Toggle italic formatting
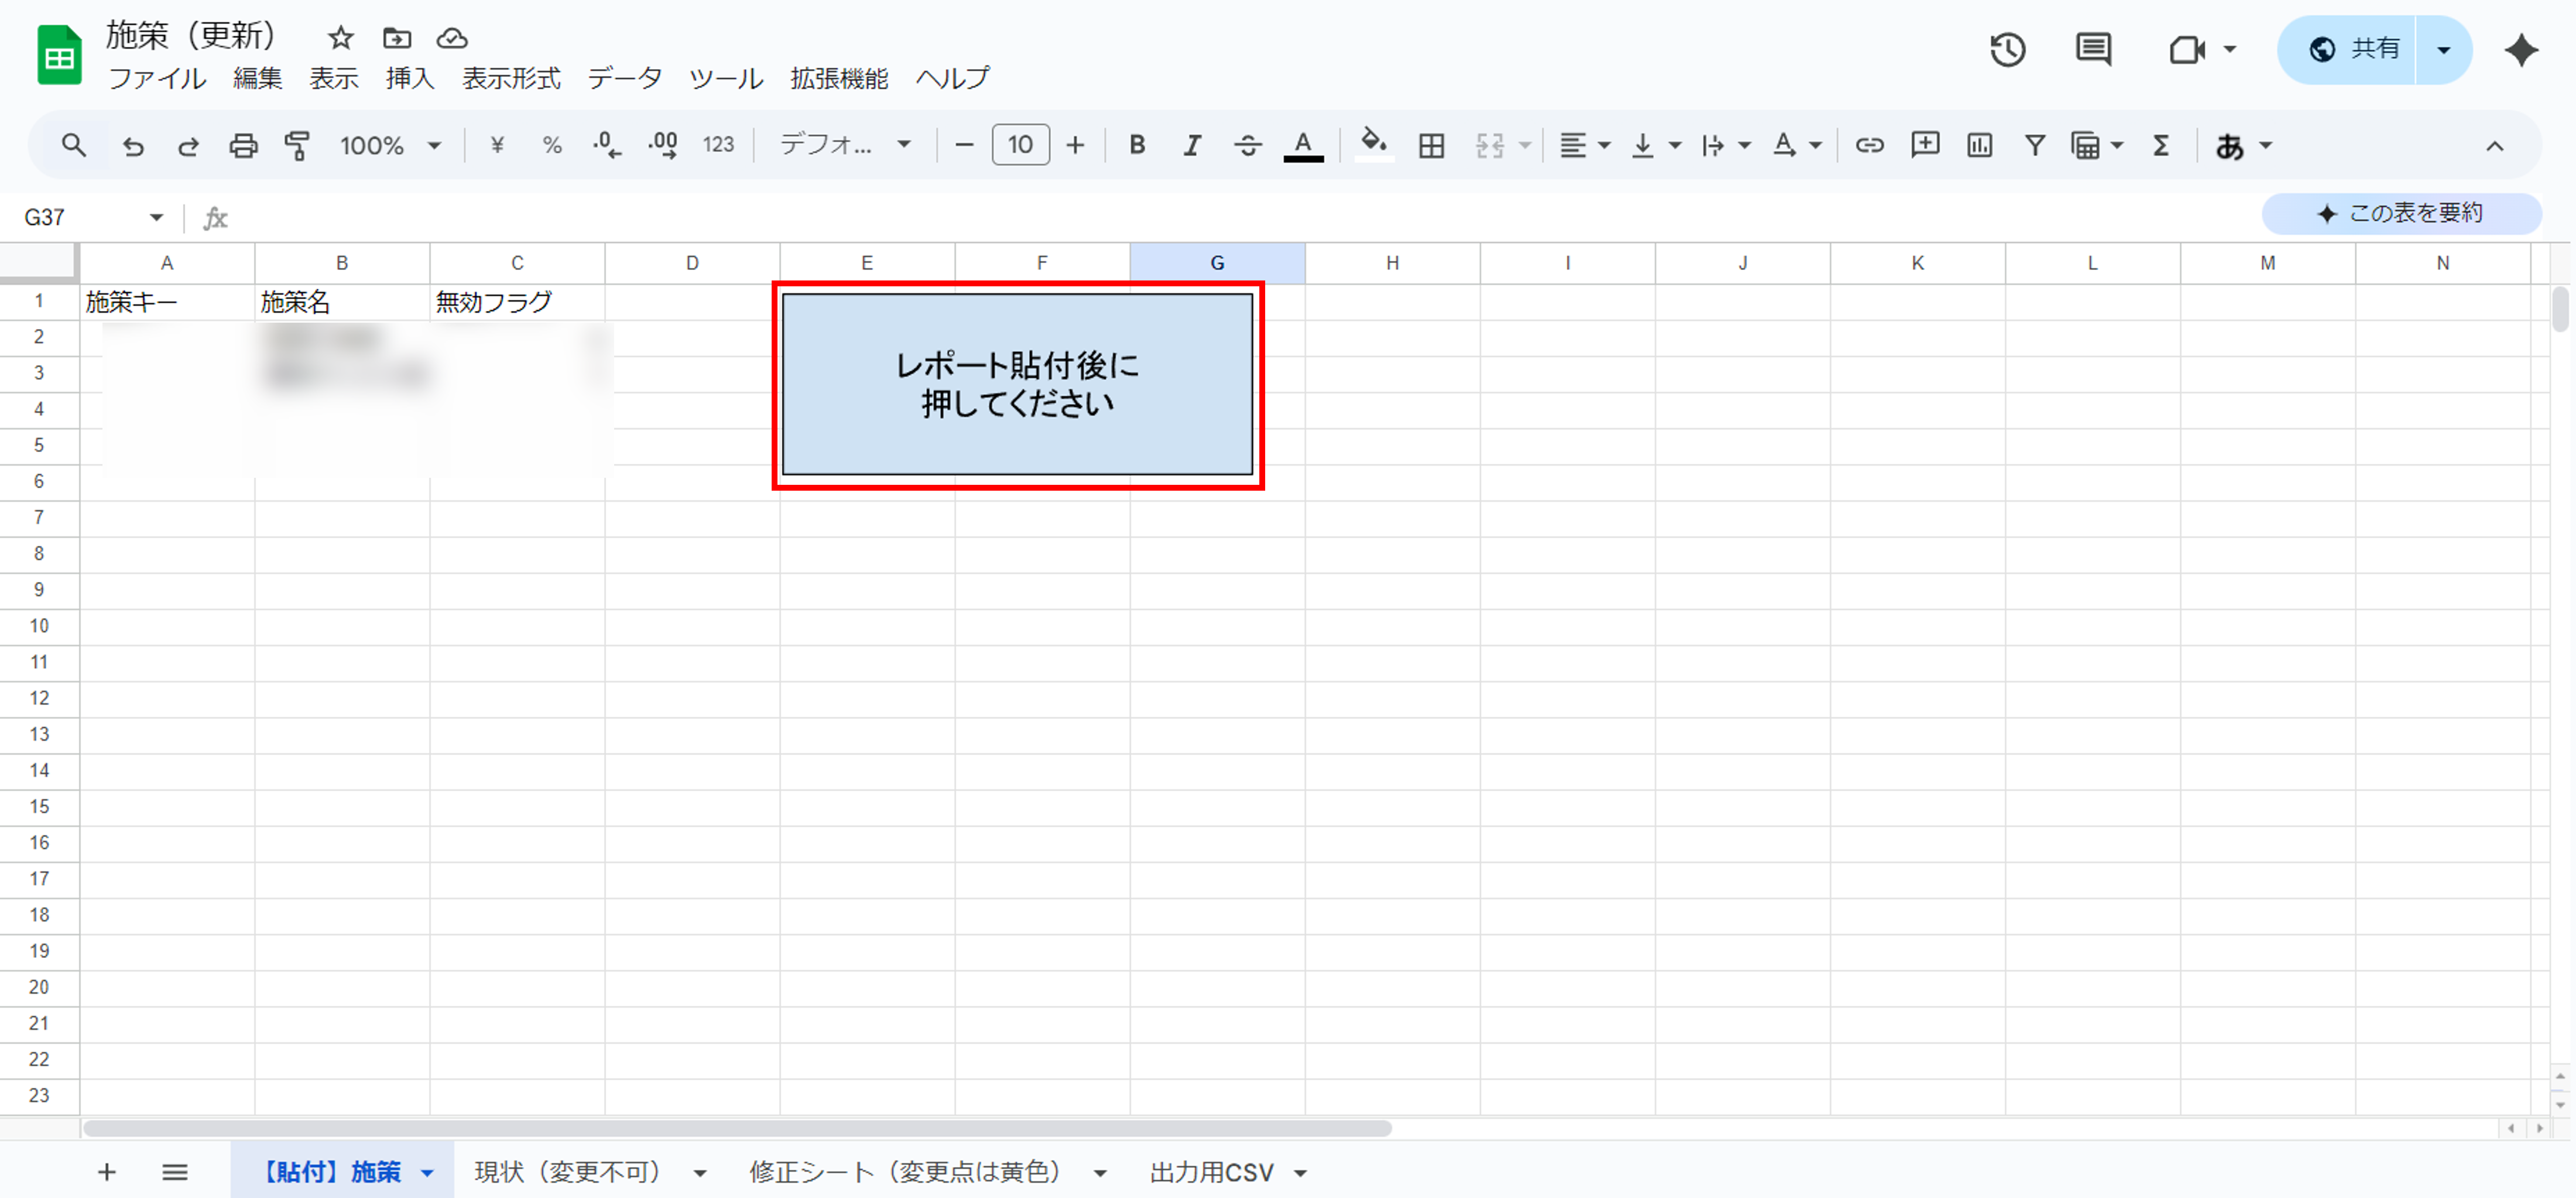The image size is (2576, 1198). tap(1192, 145)
